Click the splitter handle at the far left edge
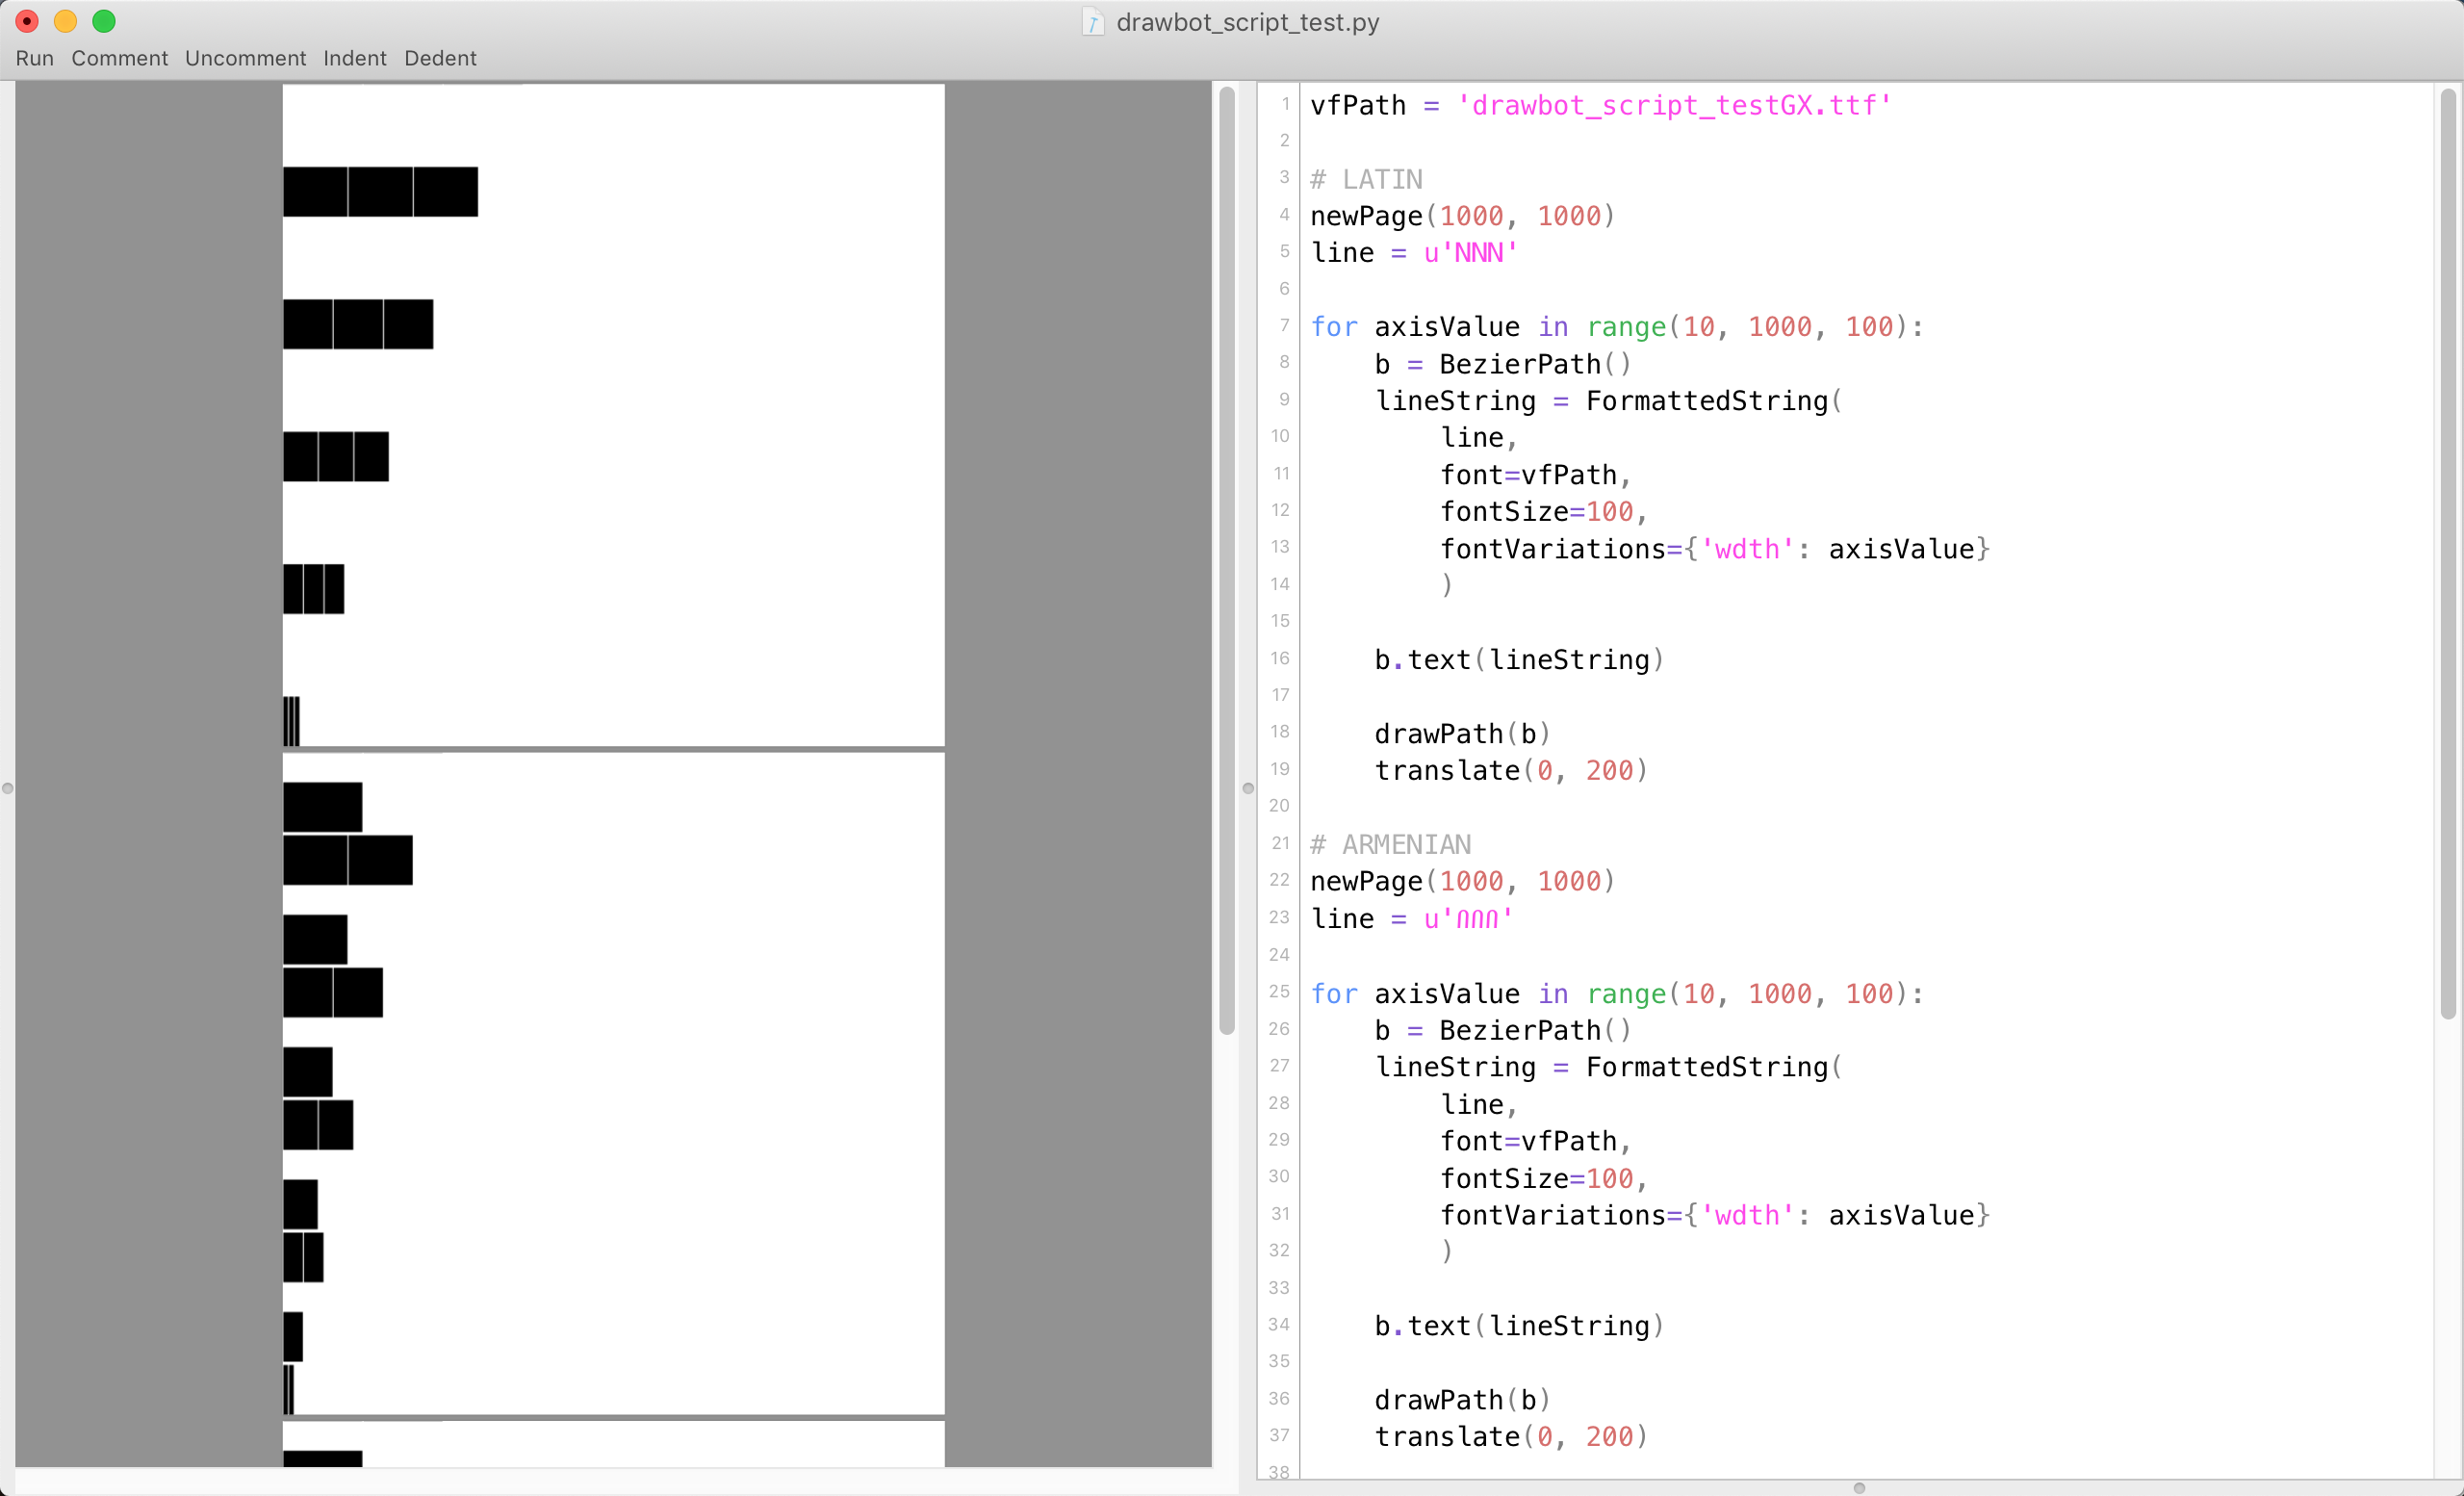Viewport: 2464px width, 1496px height. point(8,788)
